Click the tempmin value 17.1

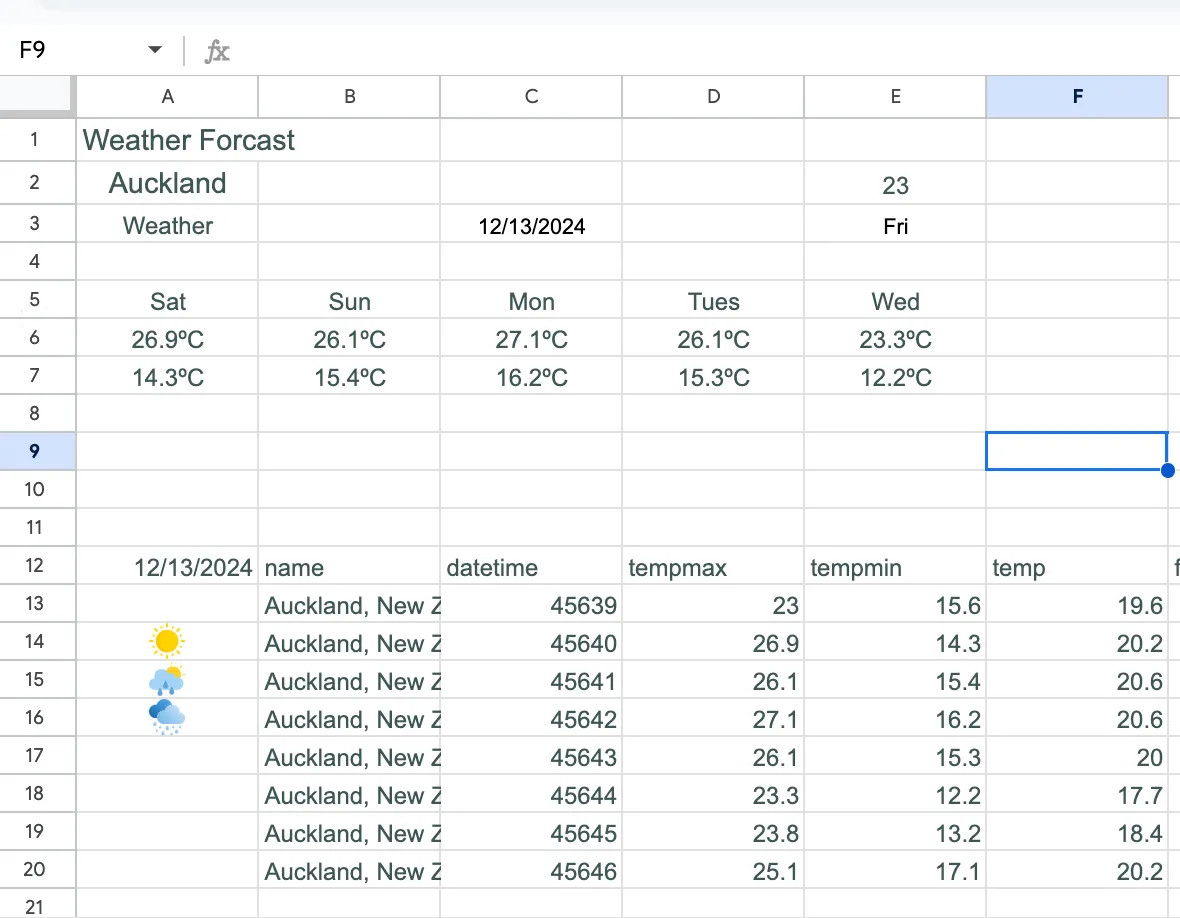click(896, 869)
